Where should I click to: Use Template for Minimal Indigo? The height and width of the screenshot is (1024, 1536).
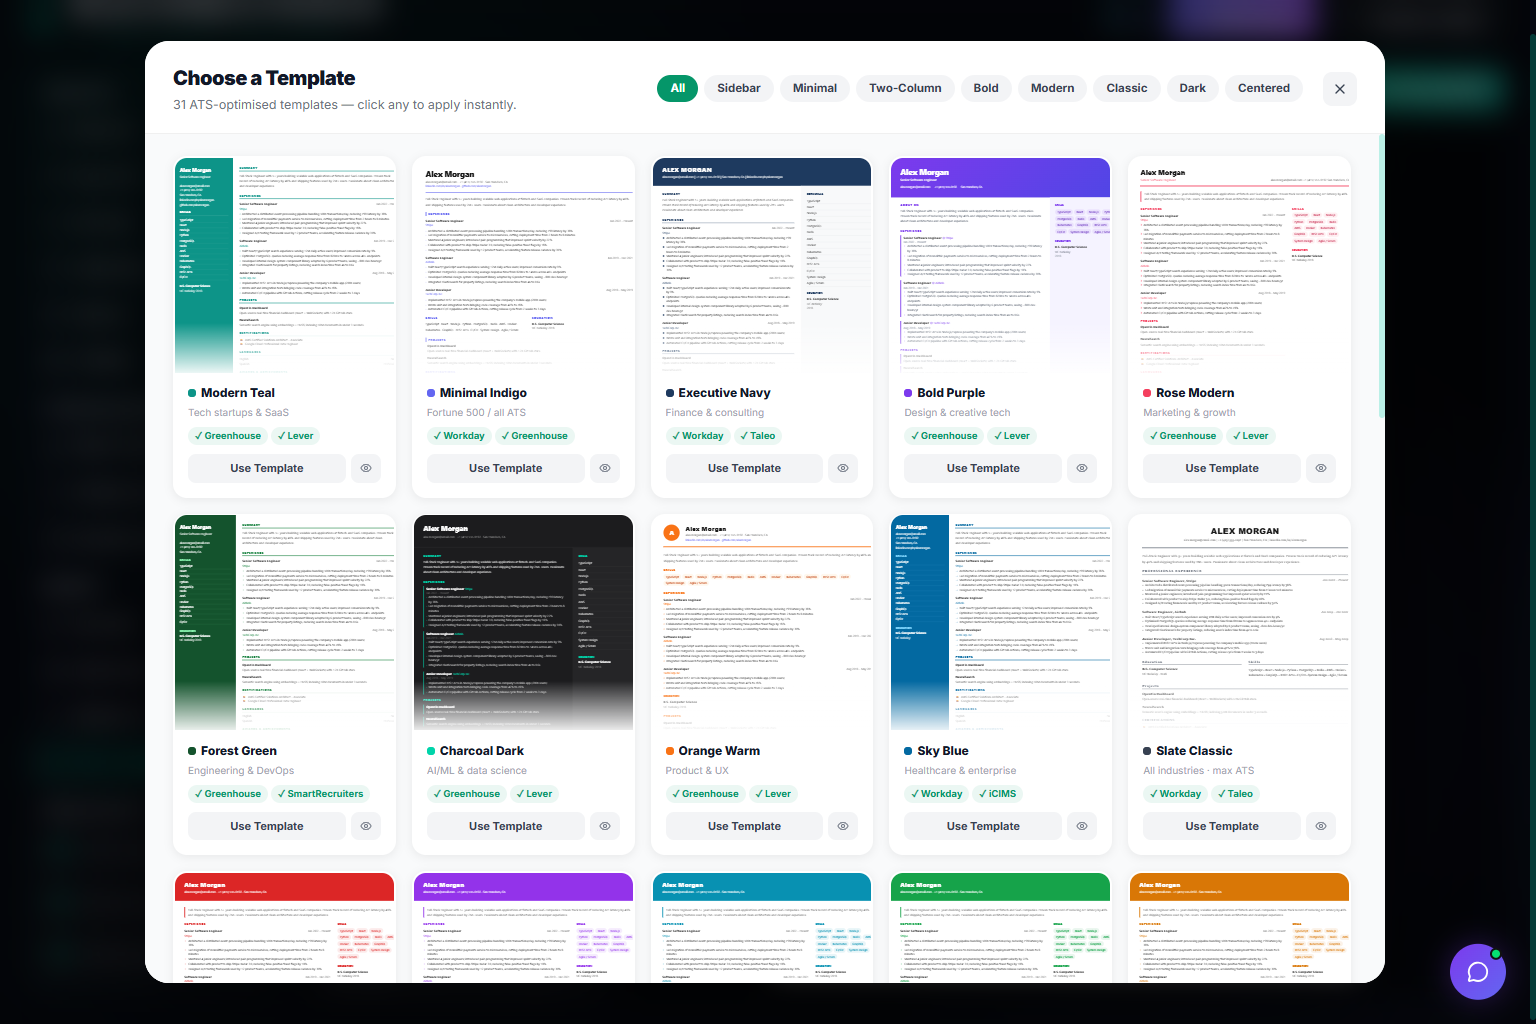point(506,468)
